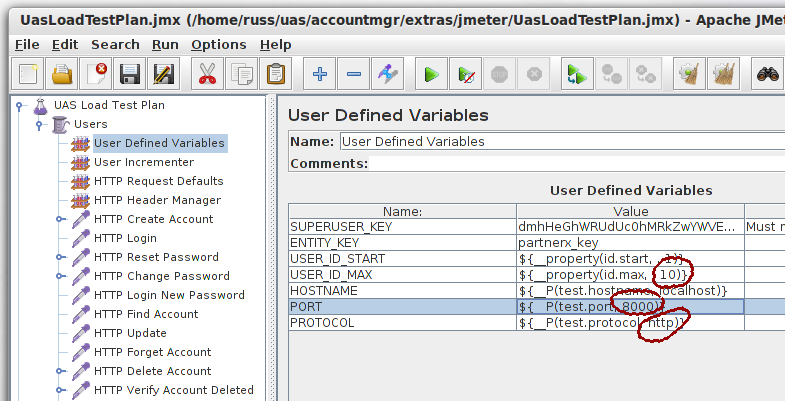Screen dimensions: 785x401
Task: Click the Toggle enable/disable icon
Action: 387,74
